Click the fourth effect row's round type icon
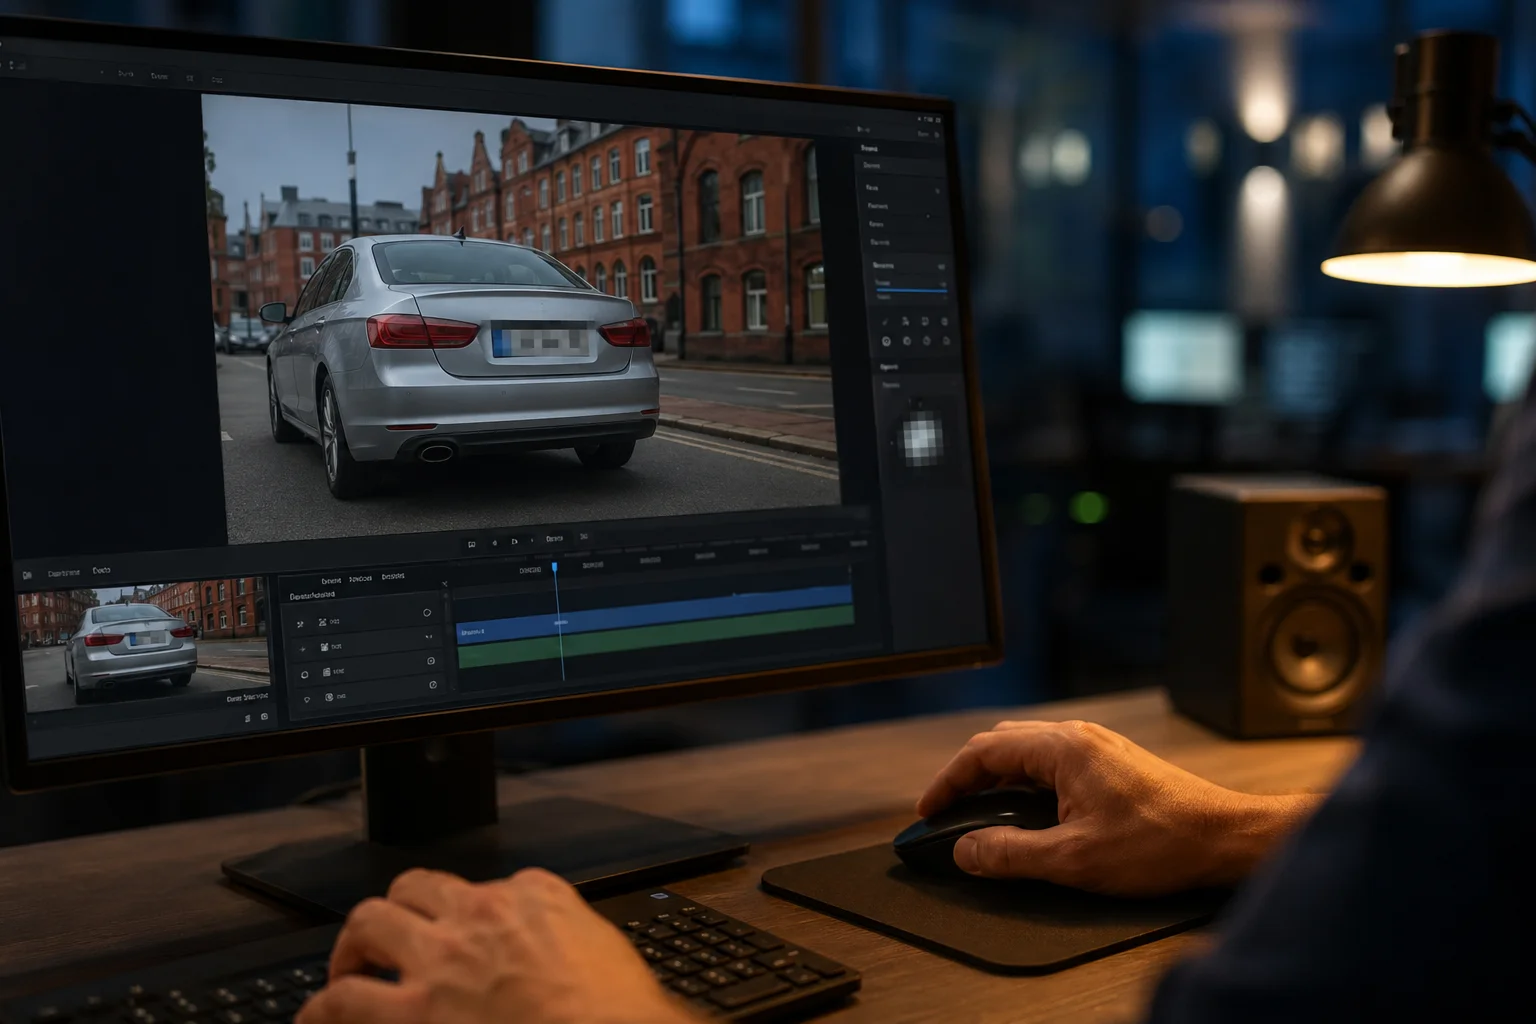The image size is (1536, 1024). (x=329, y=697)
